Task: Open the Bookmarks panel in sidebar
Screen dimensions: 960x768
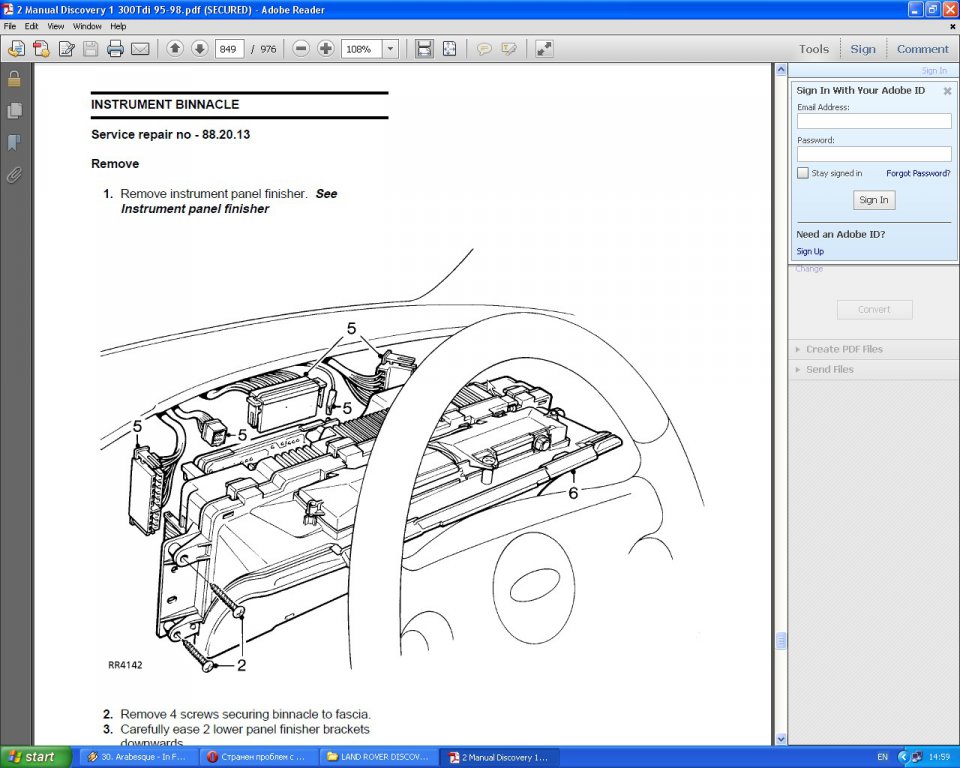Action: (14, 143)
